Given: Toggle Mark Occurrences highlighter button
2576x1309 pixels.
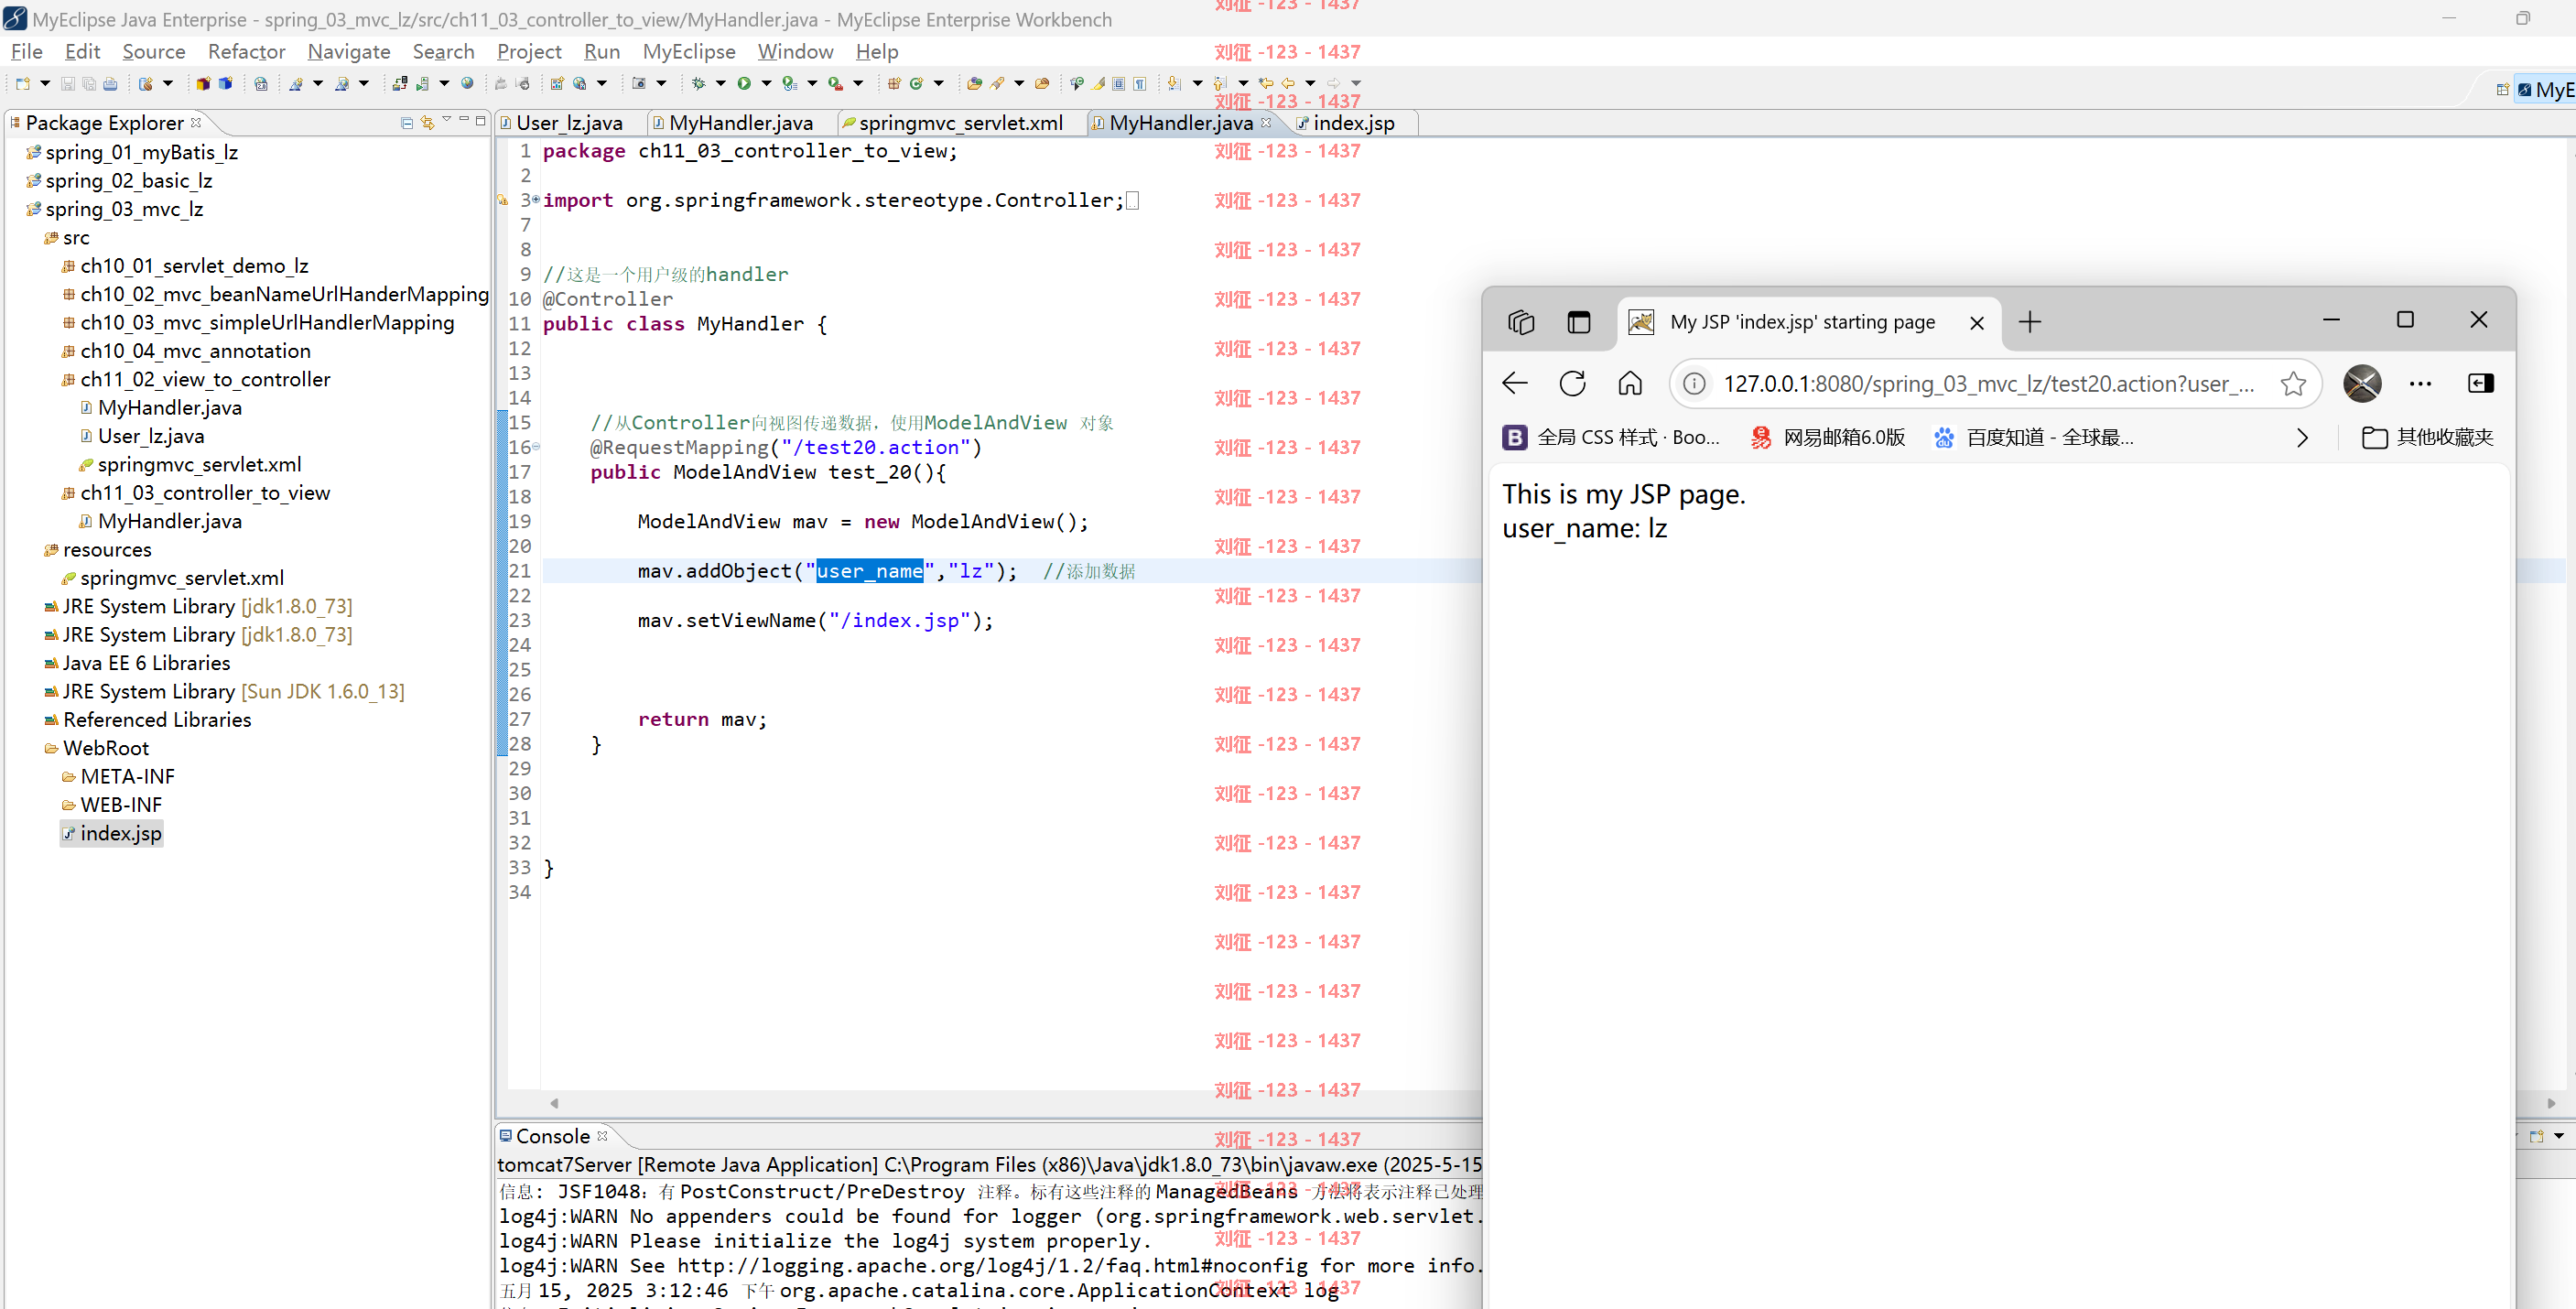Looking at the screenshot, I should coord(1098,84).
